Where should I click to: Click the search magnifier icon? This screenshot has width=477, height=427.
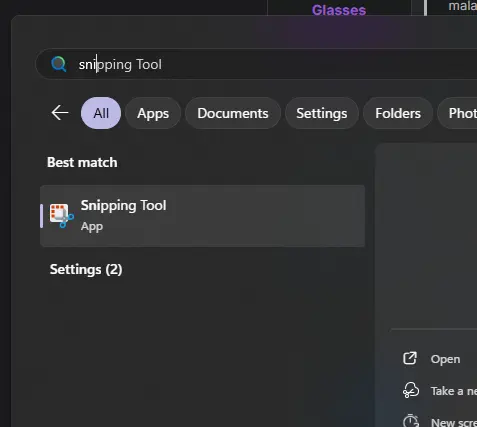tap(59, 64)
